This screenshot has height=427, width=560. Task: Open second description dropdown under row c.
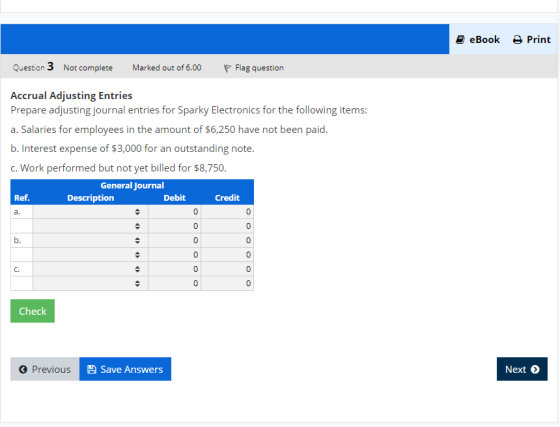[90, 283]
